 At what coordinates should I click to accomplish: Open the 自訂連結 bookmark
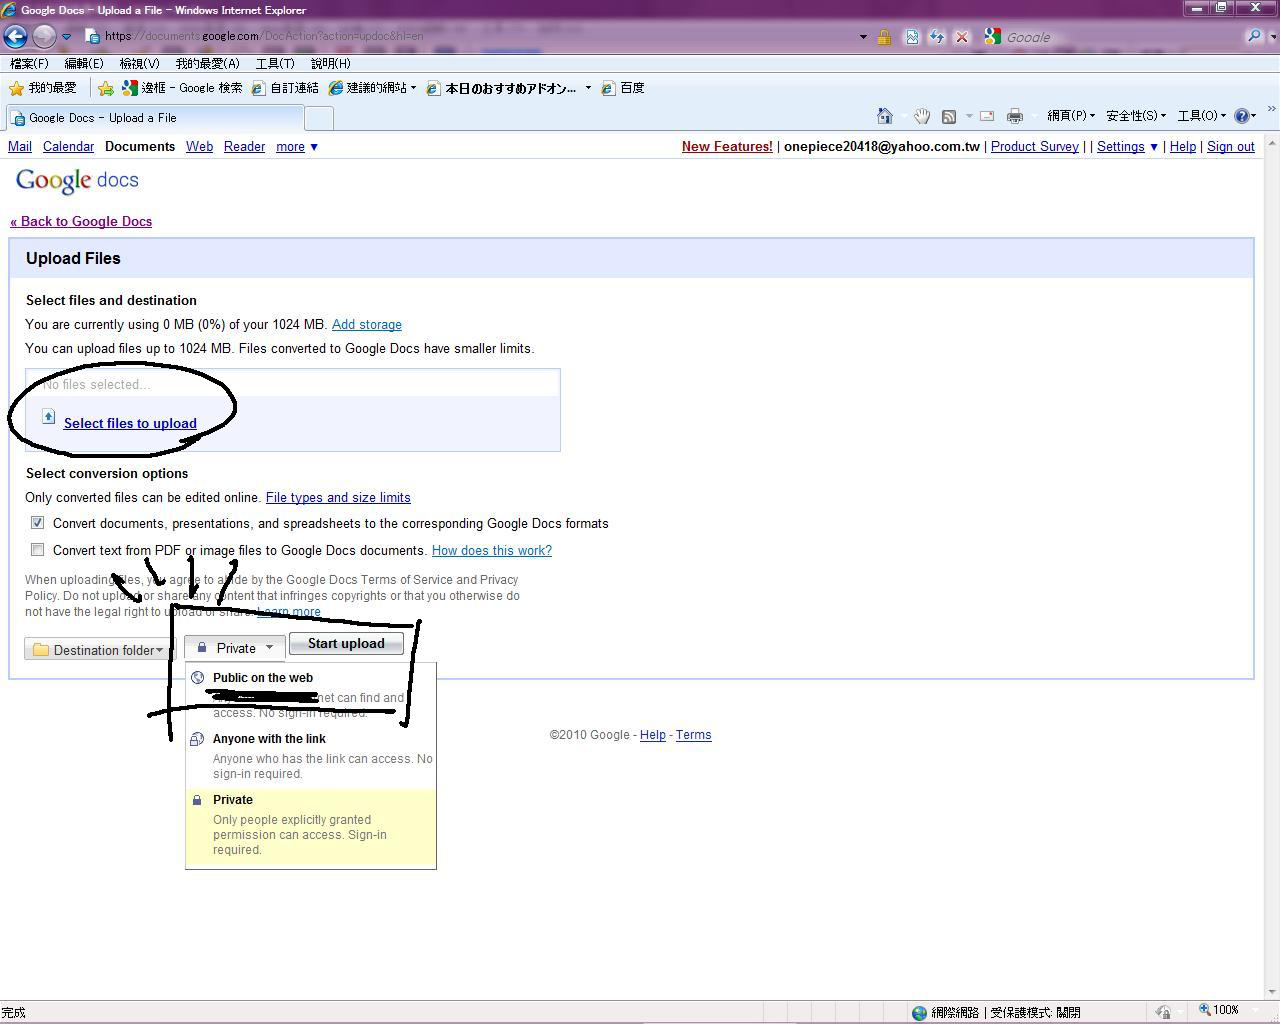[285, 88]
